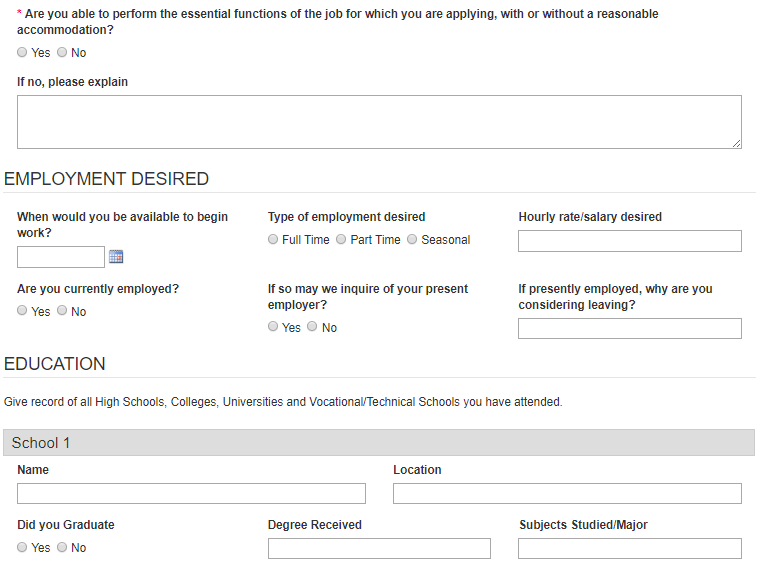Click the 'If no, please explain' text area
Image resolution: width=759 pixels, height=569 pixels.
pyautogui.click(x=379, y=122)
